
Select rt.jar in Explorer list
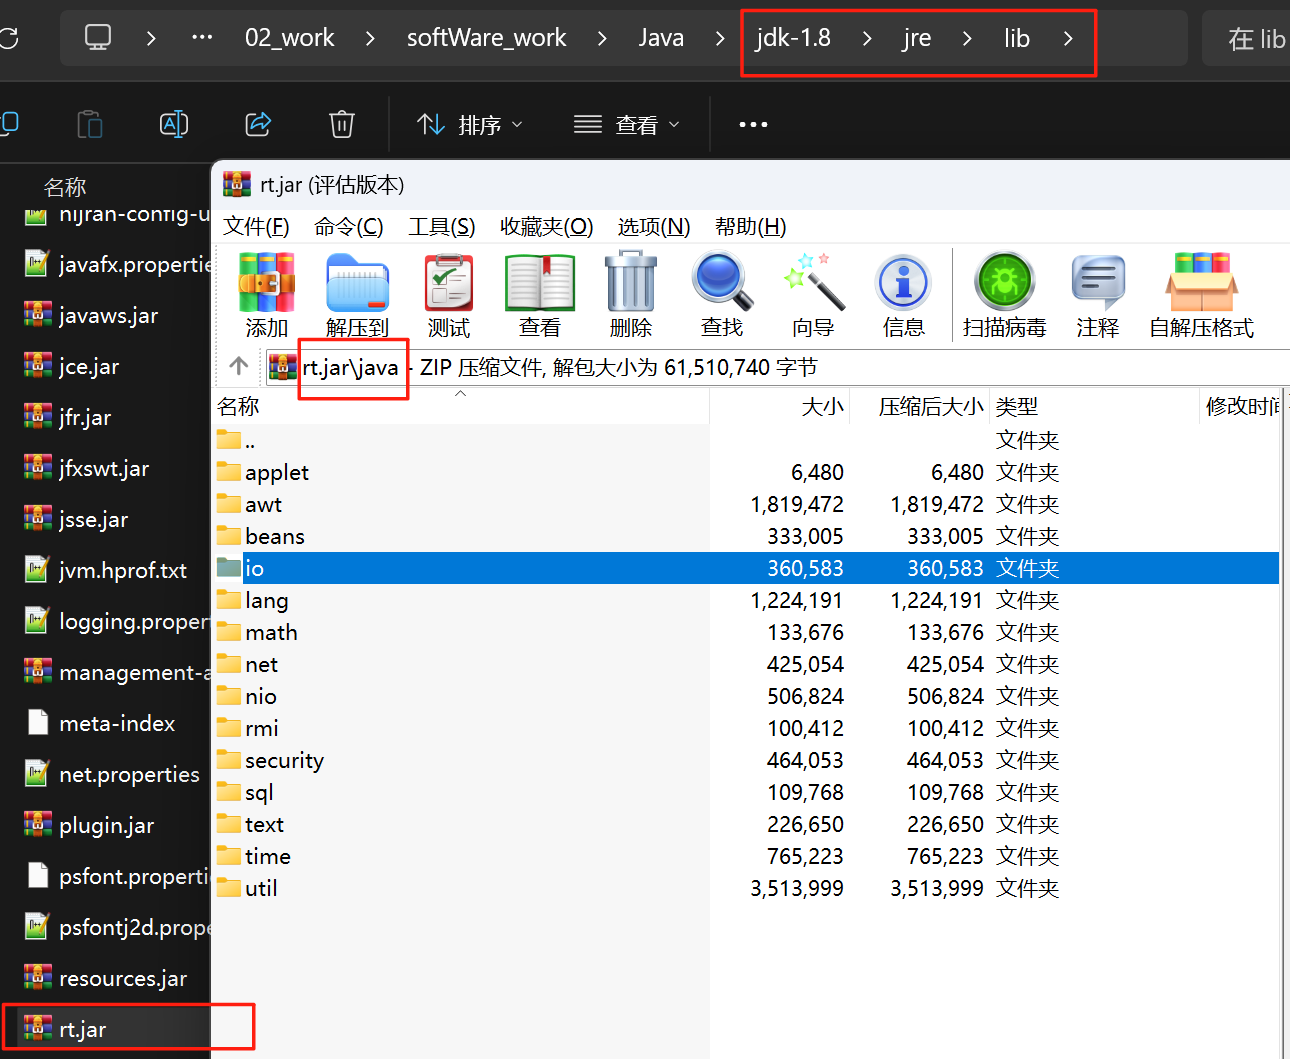[x=82, y=1029]
